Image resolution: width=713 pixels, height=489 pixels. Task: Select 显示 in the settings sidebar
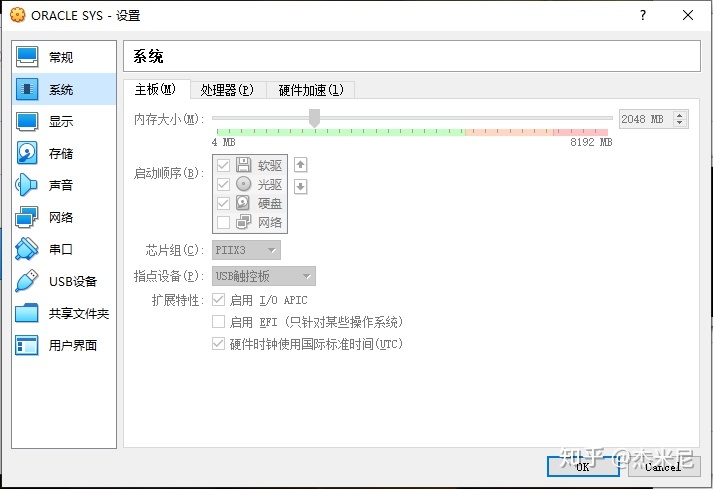[64, 121]
